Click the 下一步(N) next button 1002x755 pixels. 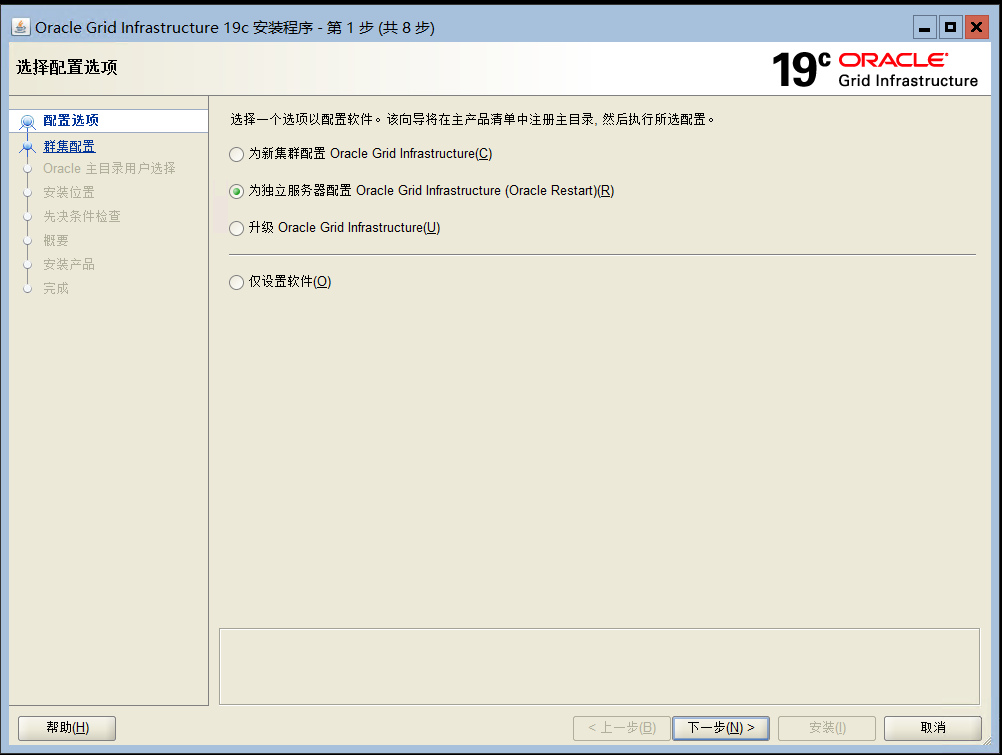pos(720,728)
